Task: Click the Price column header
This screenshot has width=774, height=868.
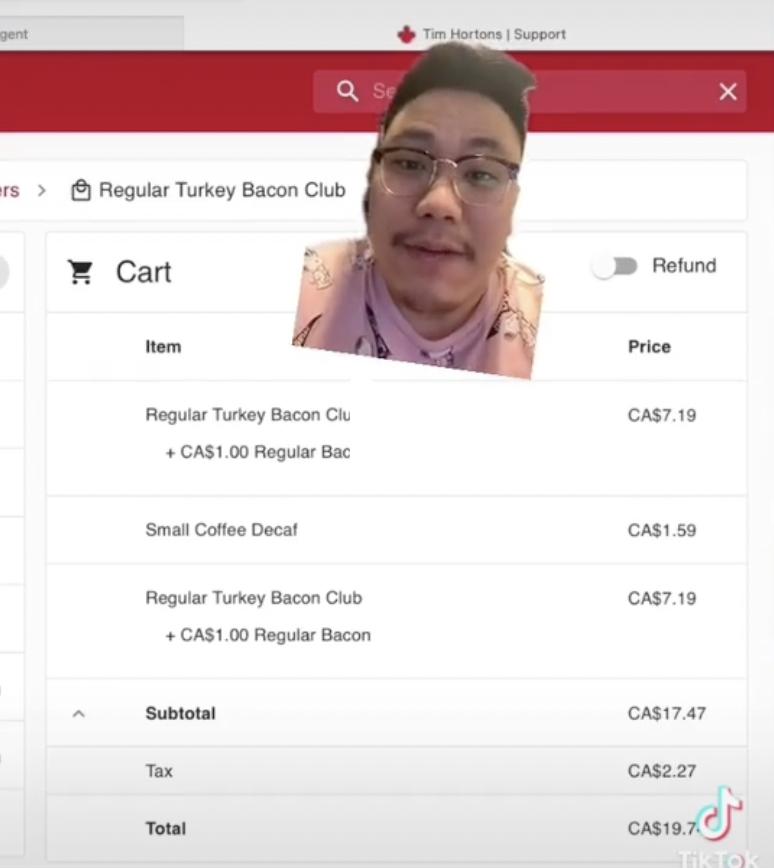Action: coord(649,347)
